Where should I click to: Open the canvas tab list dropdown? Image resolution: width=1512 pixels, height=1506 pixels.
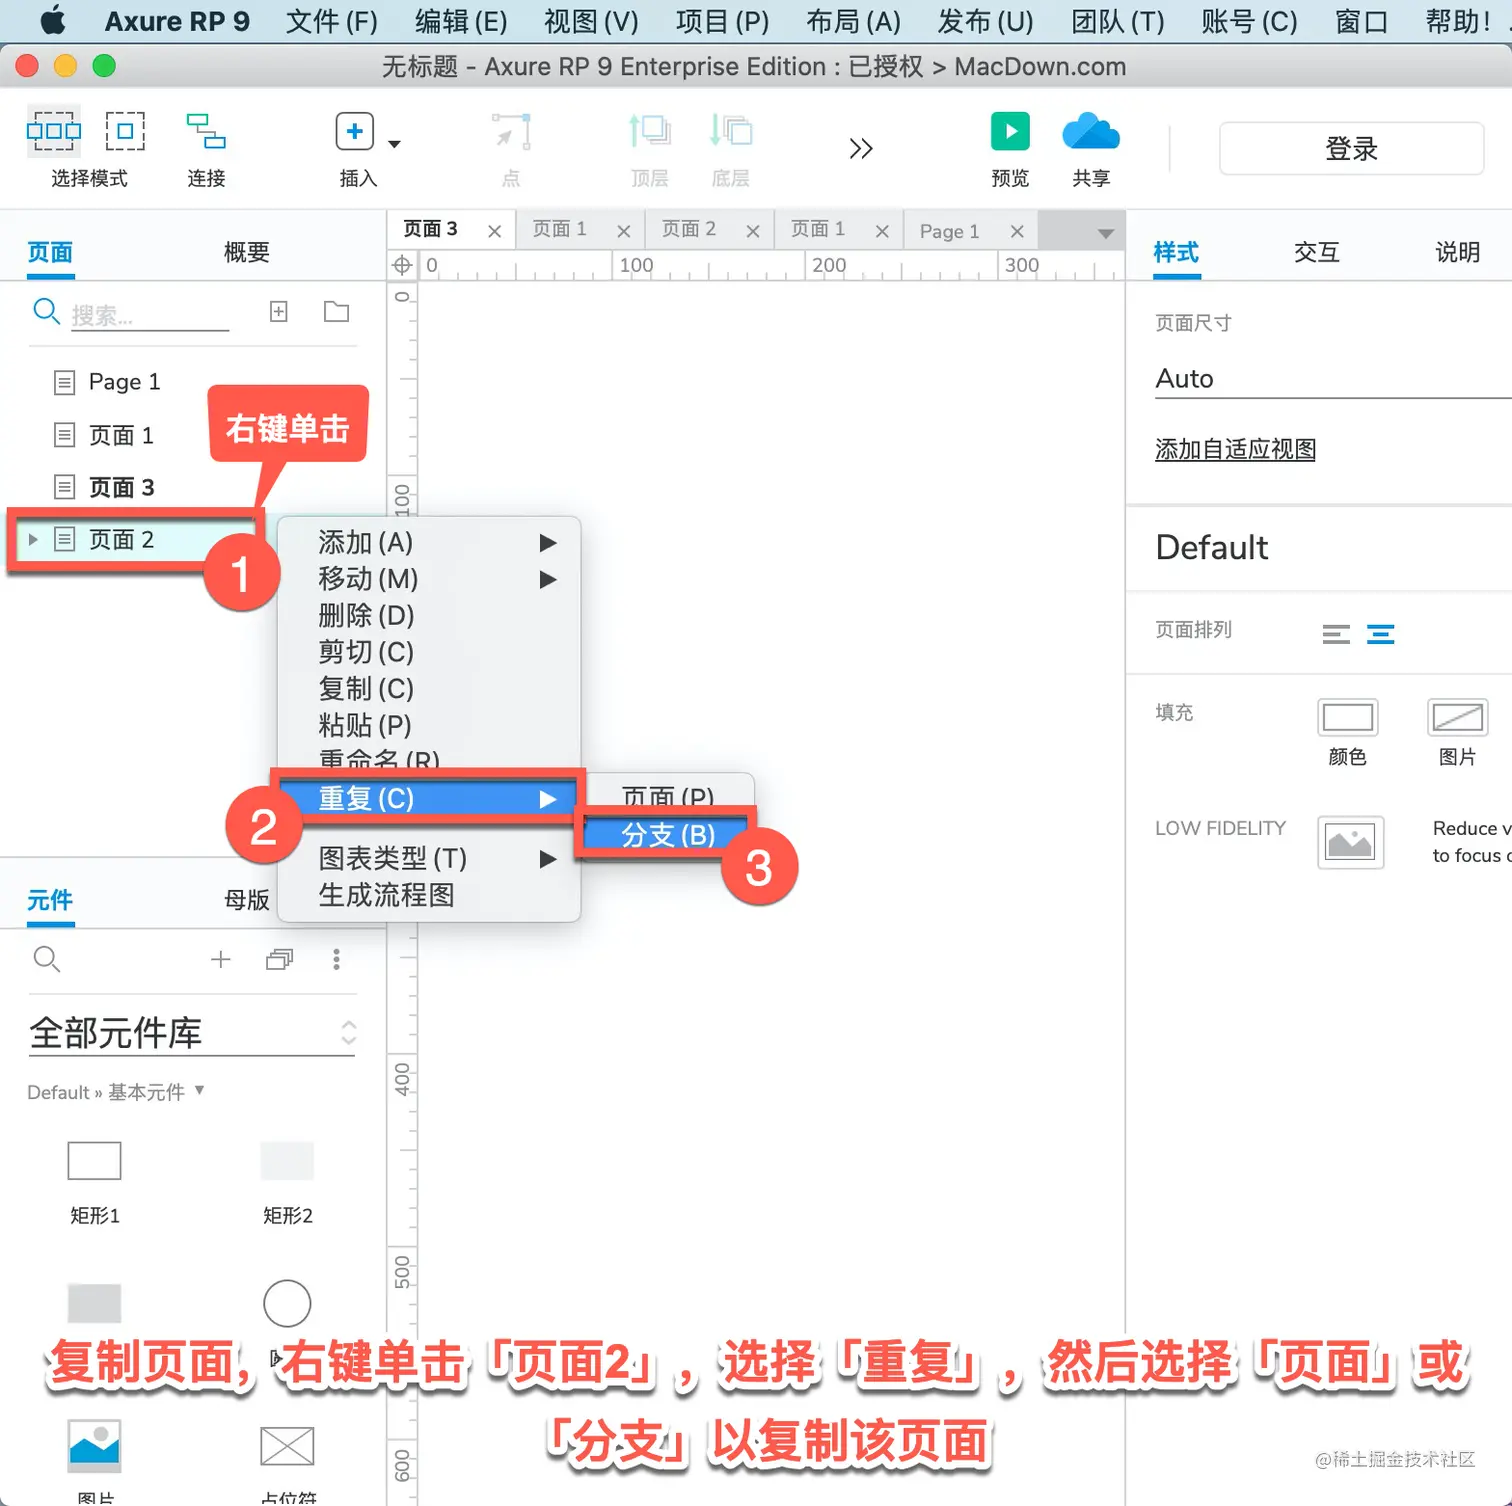point(1105,233)
